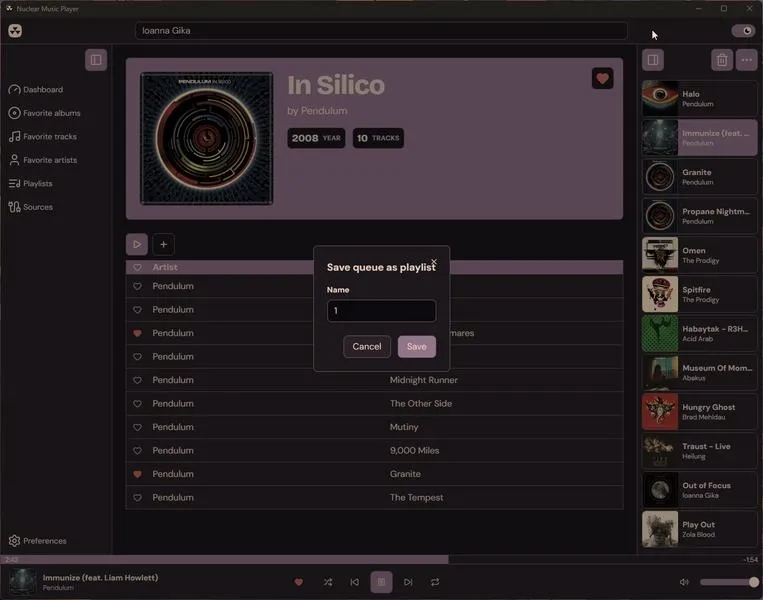Click the playlist Name input field

(x=382, y=310)
